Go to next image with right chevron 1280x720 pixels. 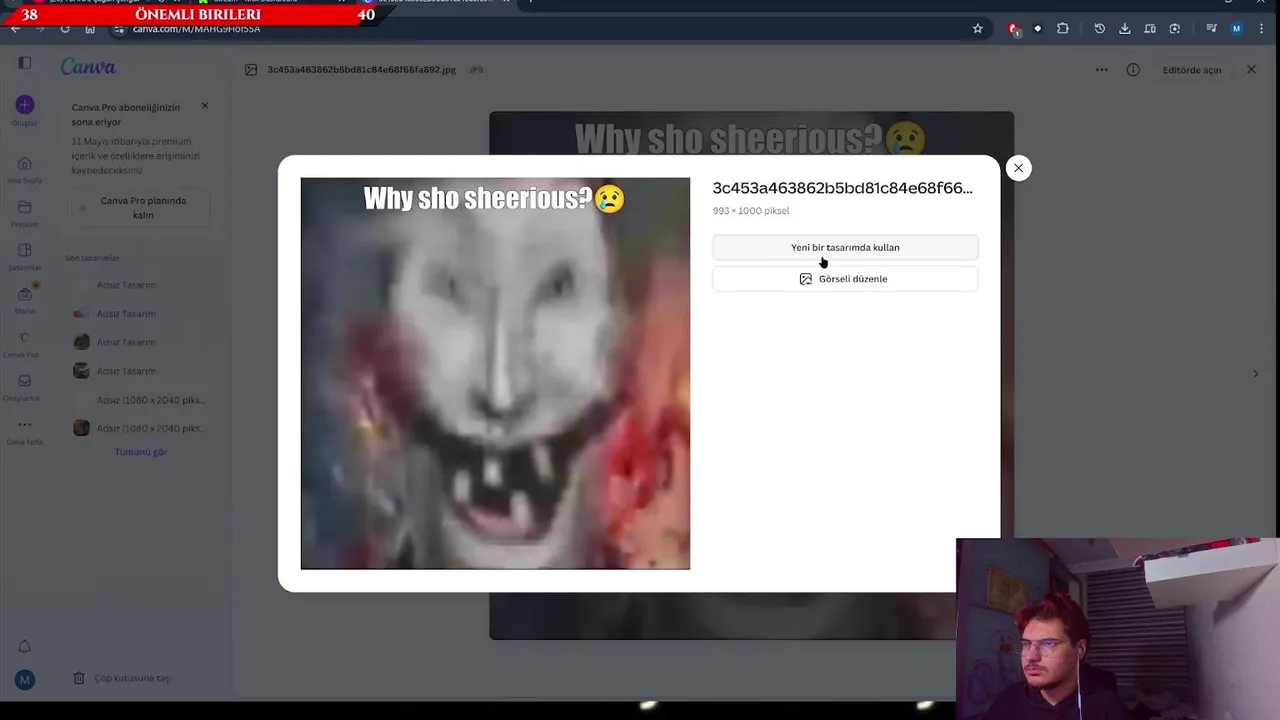(1256, 374)
